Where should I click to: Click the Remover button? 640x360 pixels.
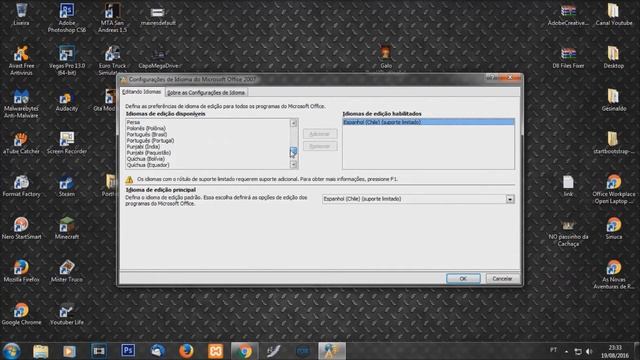(x=320, y=146)
